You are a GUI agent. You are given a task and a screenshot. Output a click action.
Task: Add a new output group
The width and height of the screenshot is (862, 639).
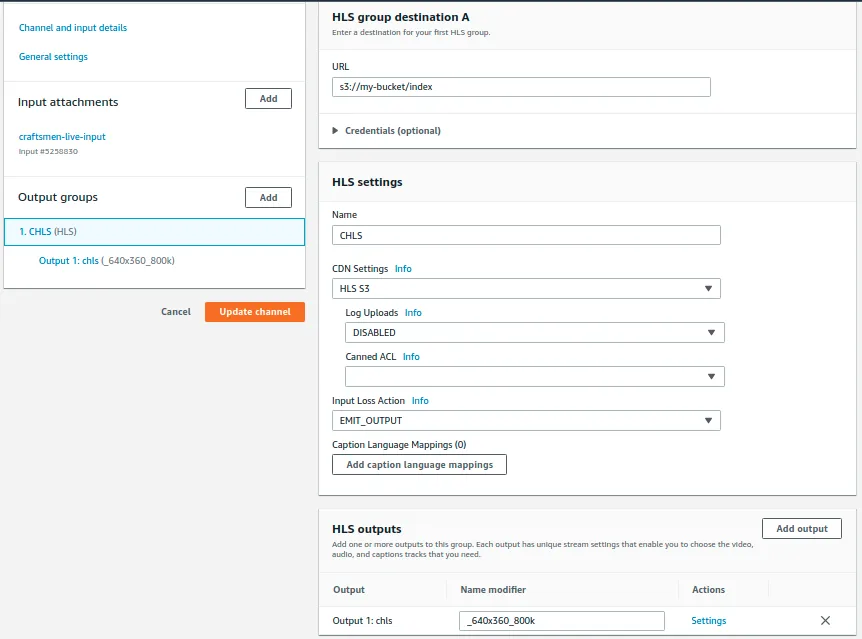tap(268, 197)
